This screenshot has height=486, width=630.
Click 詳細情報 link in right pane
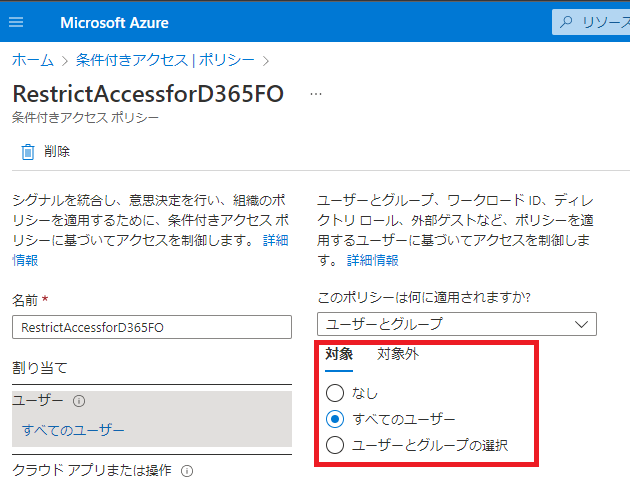pyautogui.click(x=372, y=260)
